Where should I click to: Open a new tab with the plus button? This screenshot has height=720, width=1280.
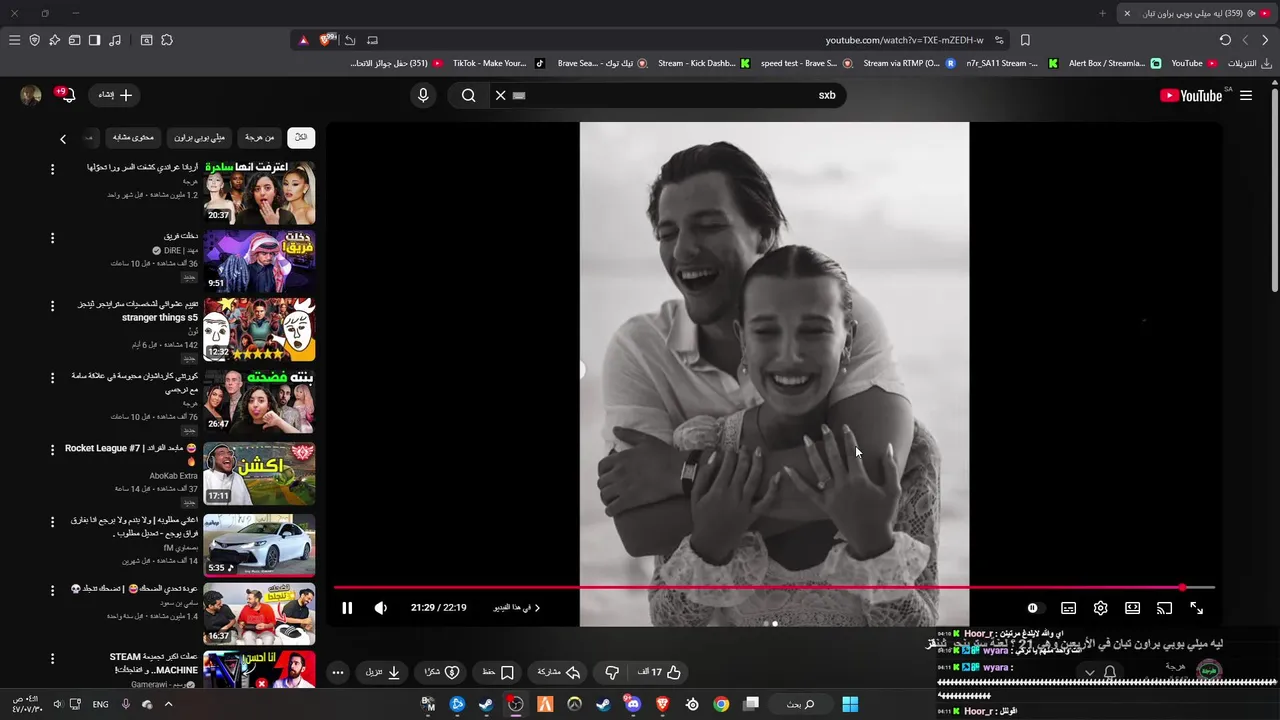tap(1102, 13)
